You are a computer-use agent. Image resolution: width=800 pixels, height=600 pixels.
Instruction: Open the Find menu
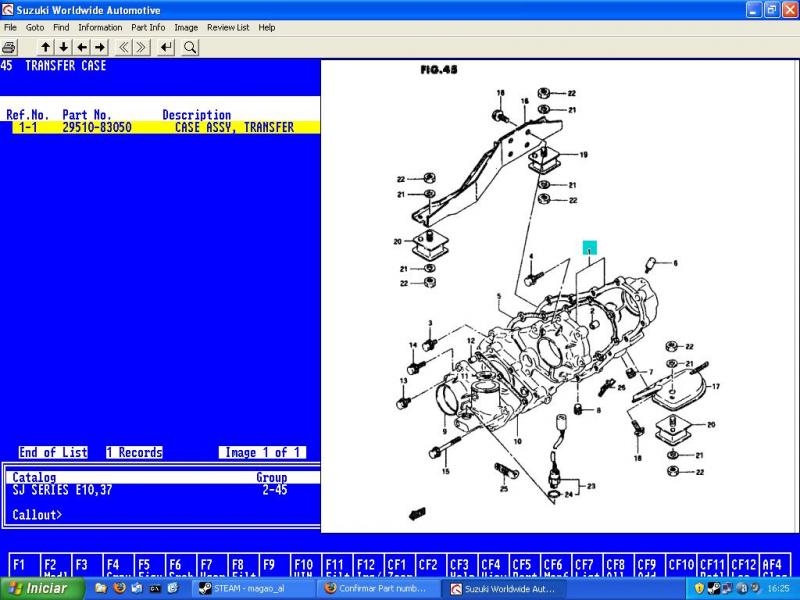tap(61, 28)
